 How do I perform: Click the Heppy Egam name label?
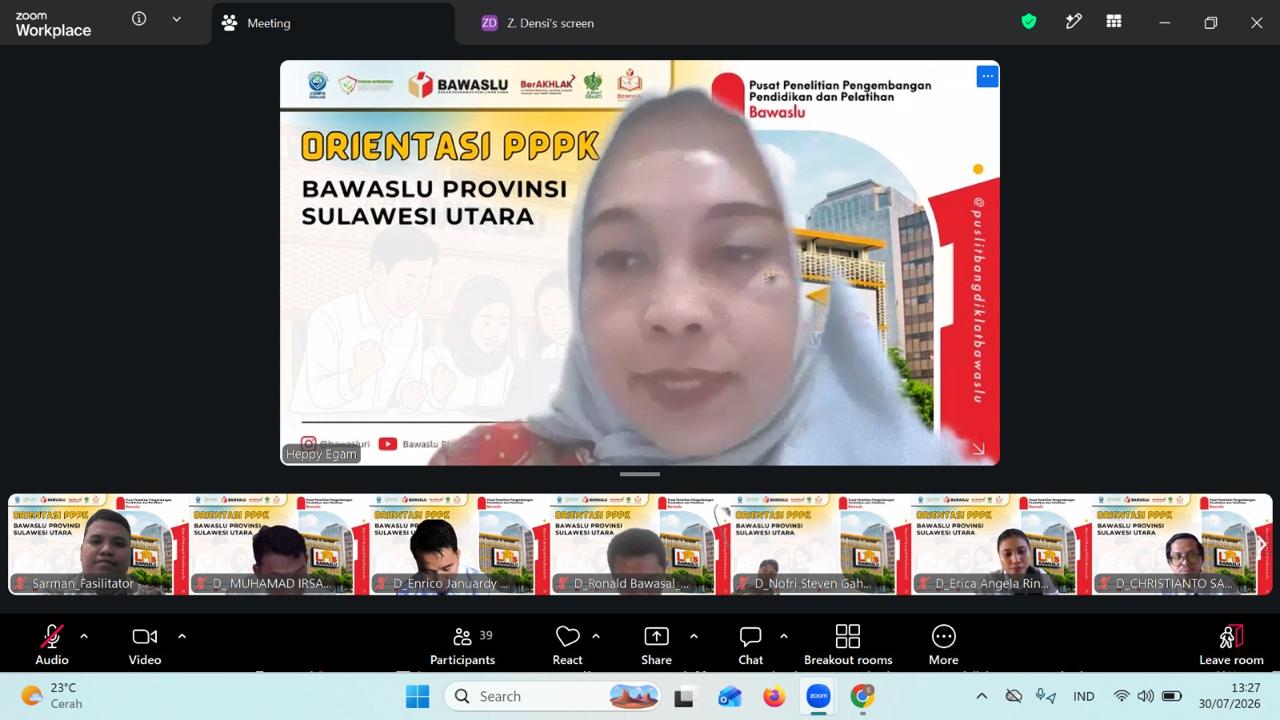[321, 454]
